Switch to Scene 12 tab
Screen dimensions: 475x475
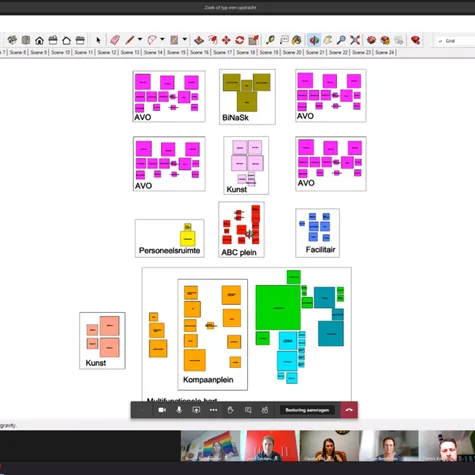pos(107,52)
